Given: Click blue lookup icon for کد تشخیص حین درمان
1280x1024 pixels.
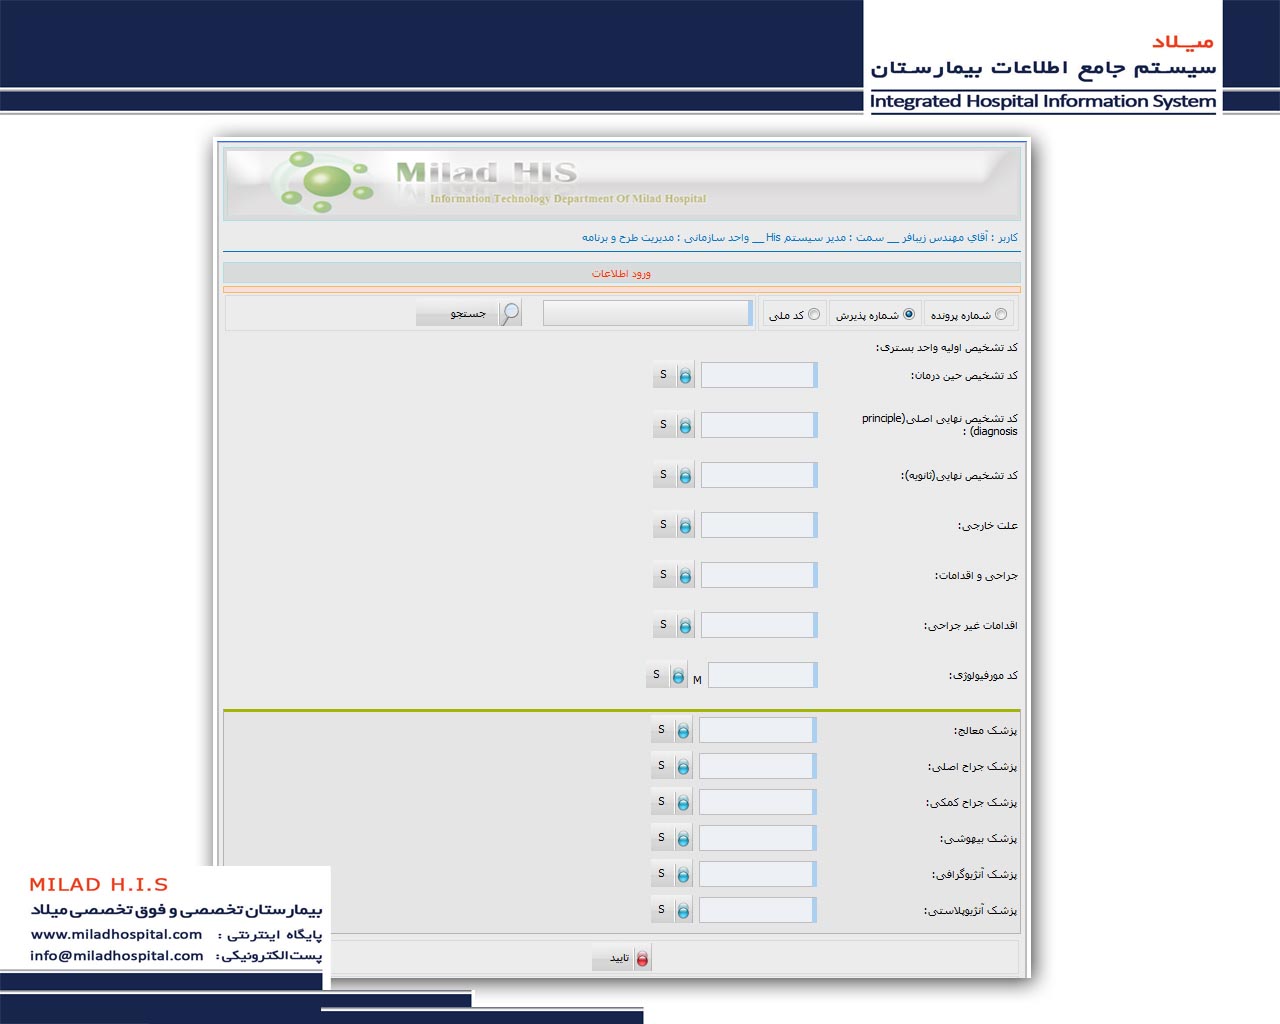Looking at the screenshot, I should click(685, 376).
